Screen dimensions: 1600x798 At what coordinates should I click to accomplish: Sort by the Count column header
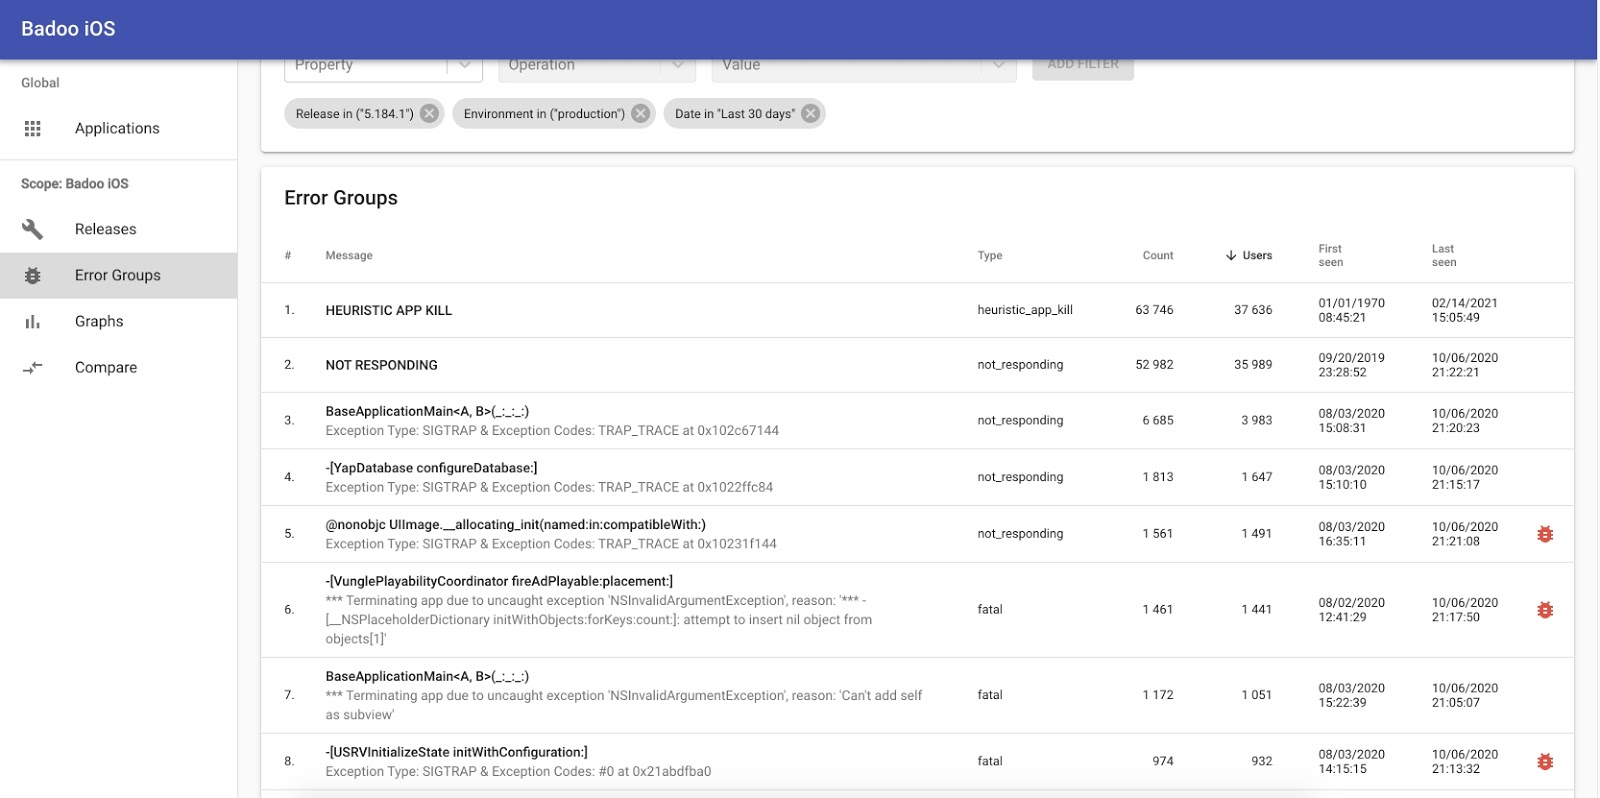(1158, 255)
